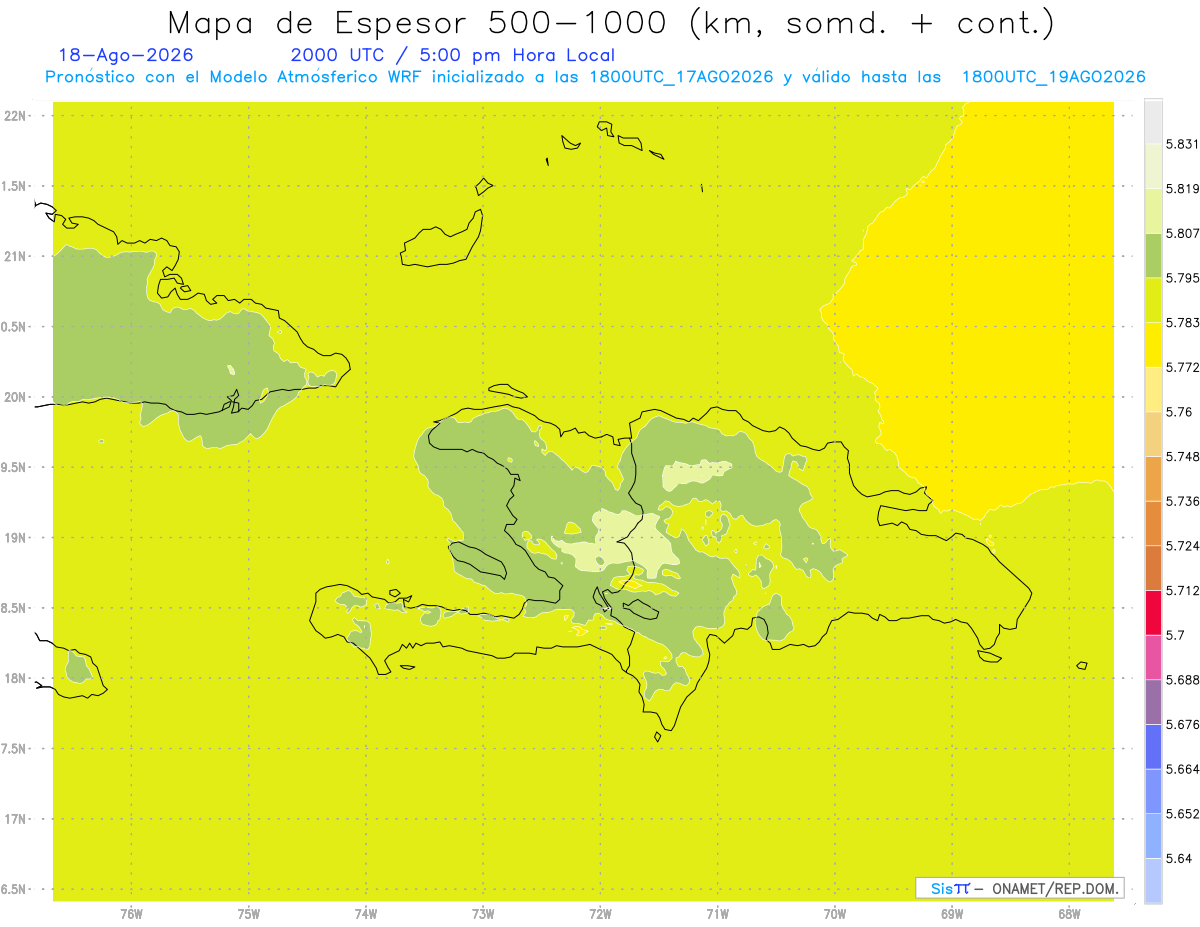The width and height of the screenshot is (1200, 927).
Task: Click the '73W' longitude label
Action: tap(483, 914)
